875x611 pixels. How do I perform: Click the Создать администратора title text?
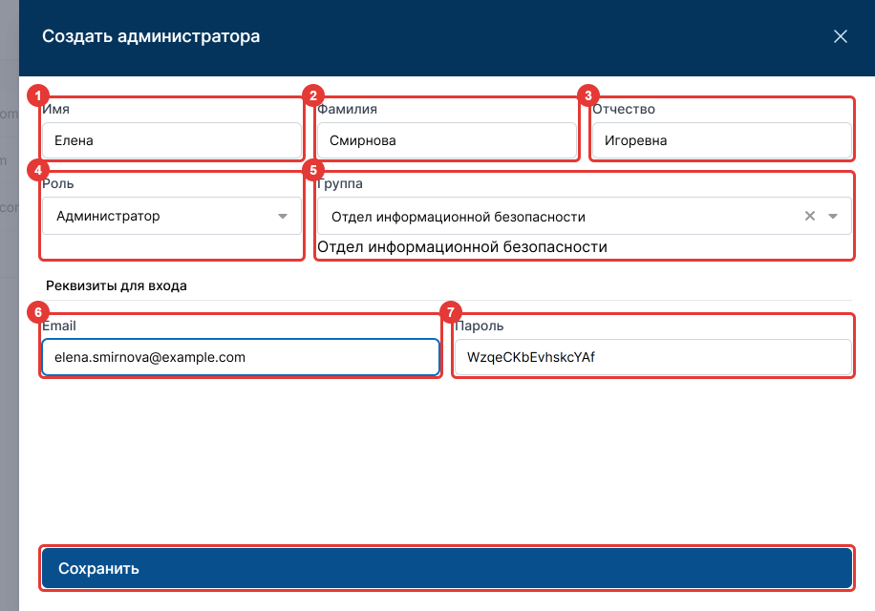151,36
